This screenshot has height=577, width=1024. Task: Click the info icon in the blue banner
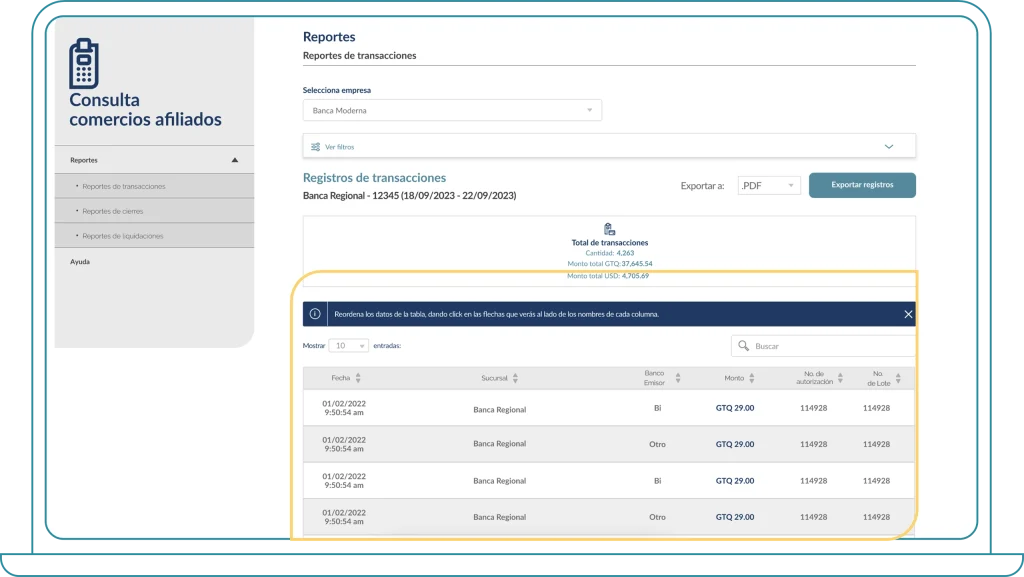tap(315, 314)
